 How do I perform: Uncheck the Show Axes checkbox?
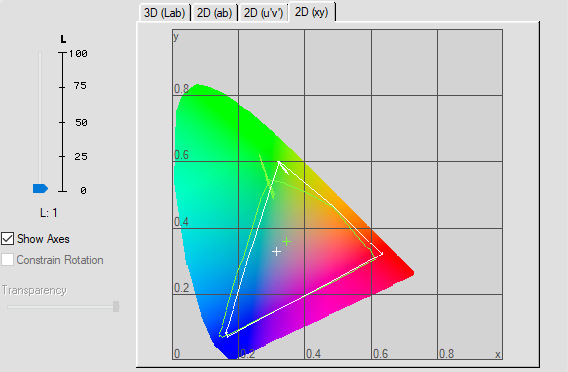8,239
